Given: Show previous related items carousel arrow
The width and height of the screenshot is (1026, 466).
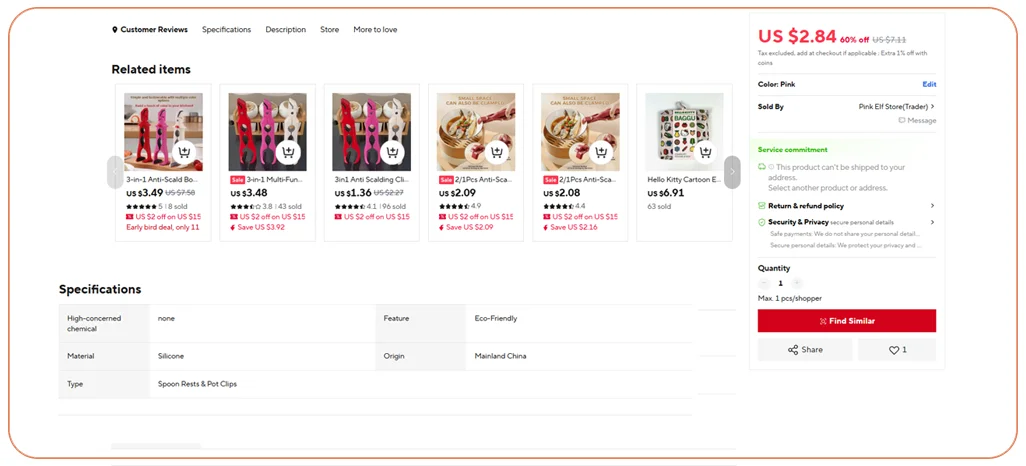Looking at the screenshot, I should click(115, 172).
